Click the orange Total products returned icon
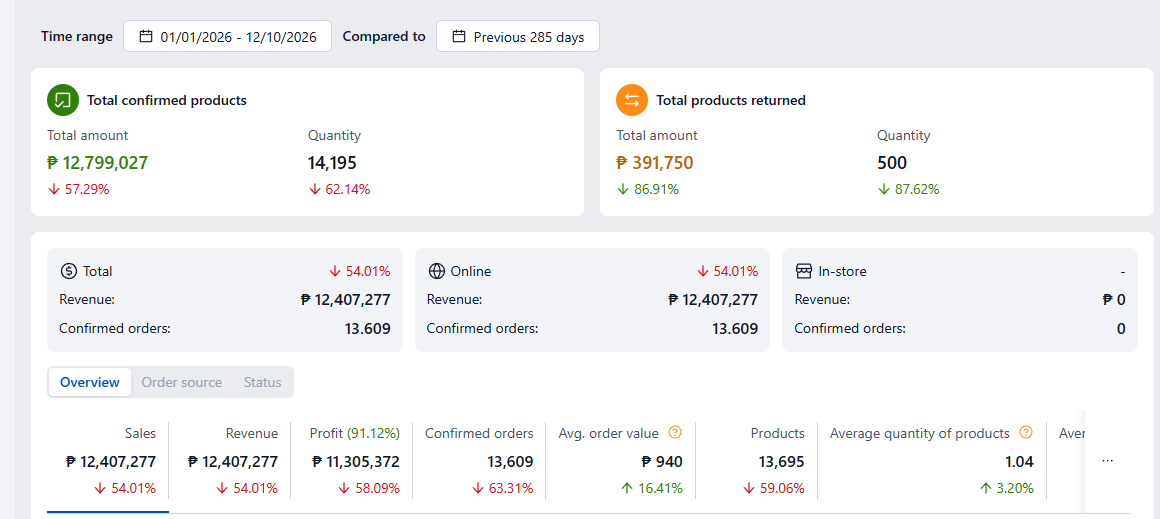The height and width of the screenshot is (519, 1160). (632, 100)
